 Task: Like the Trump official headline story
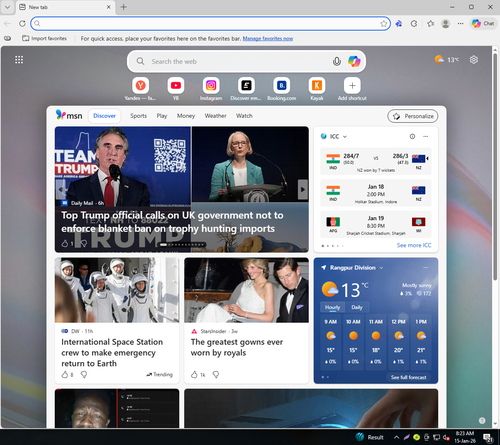65,244
